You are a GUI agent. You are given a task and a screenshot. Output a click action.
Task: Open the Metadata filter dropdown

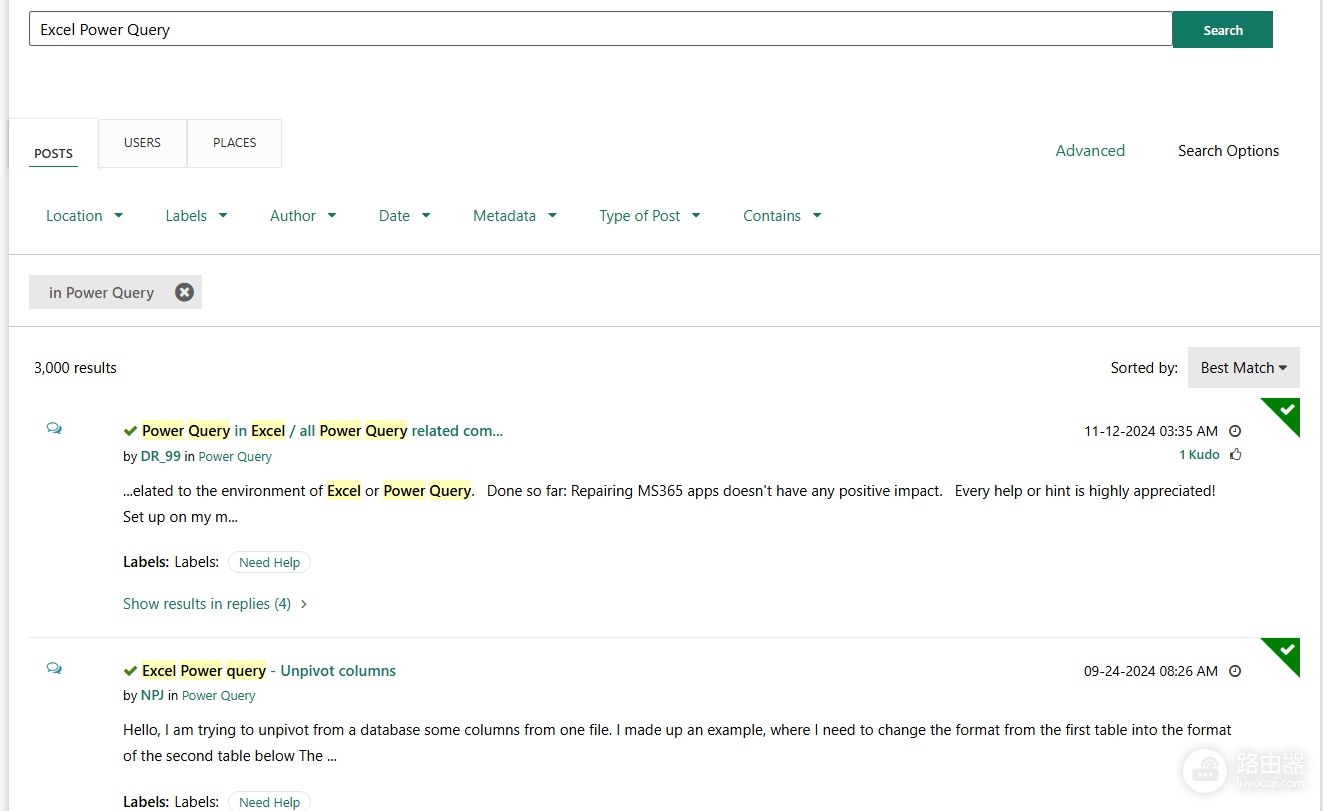point(515,216)
